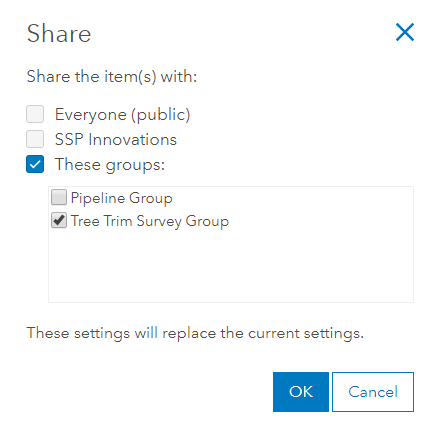Click the "Share the item(s) with:" heading

[x=112, y=77]
